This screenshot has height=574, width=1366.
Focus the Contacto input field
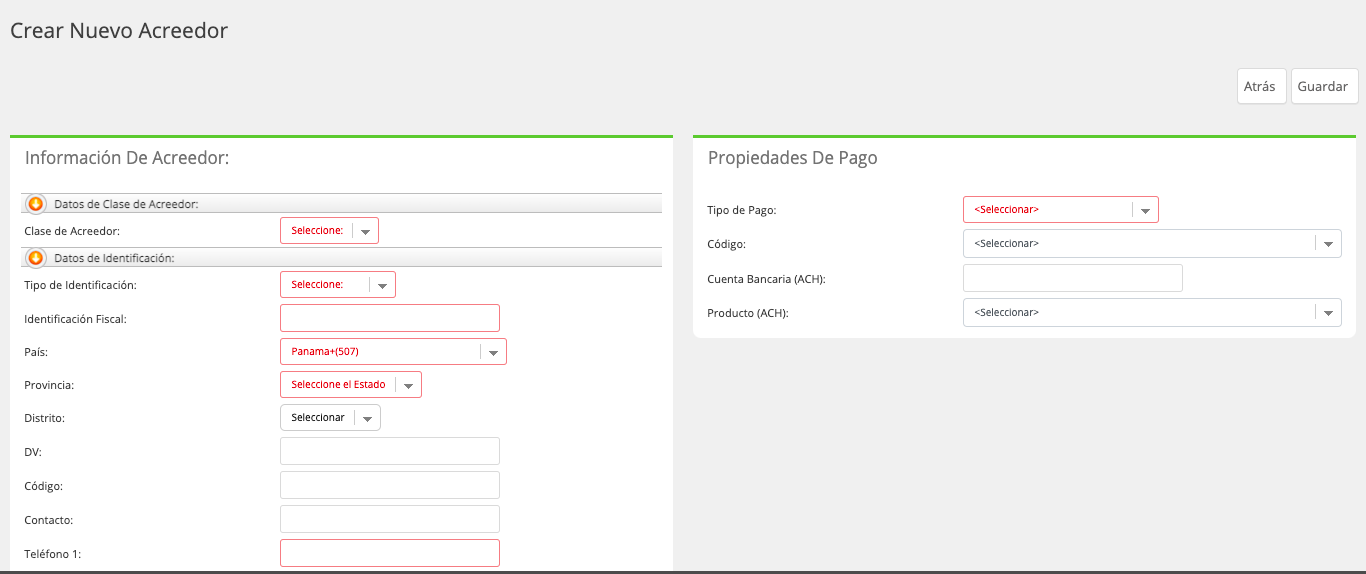point(390,519)
